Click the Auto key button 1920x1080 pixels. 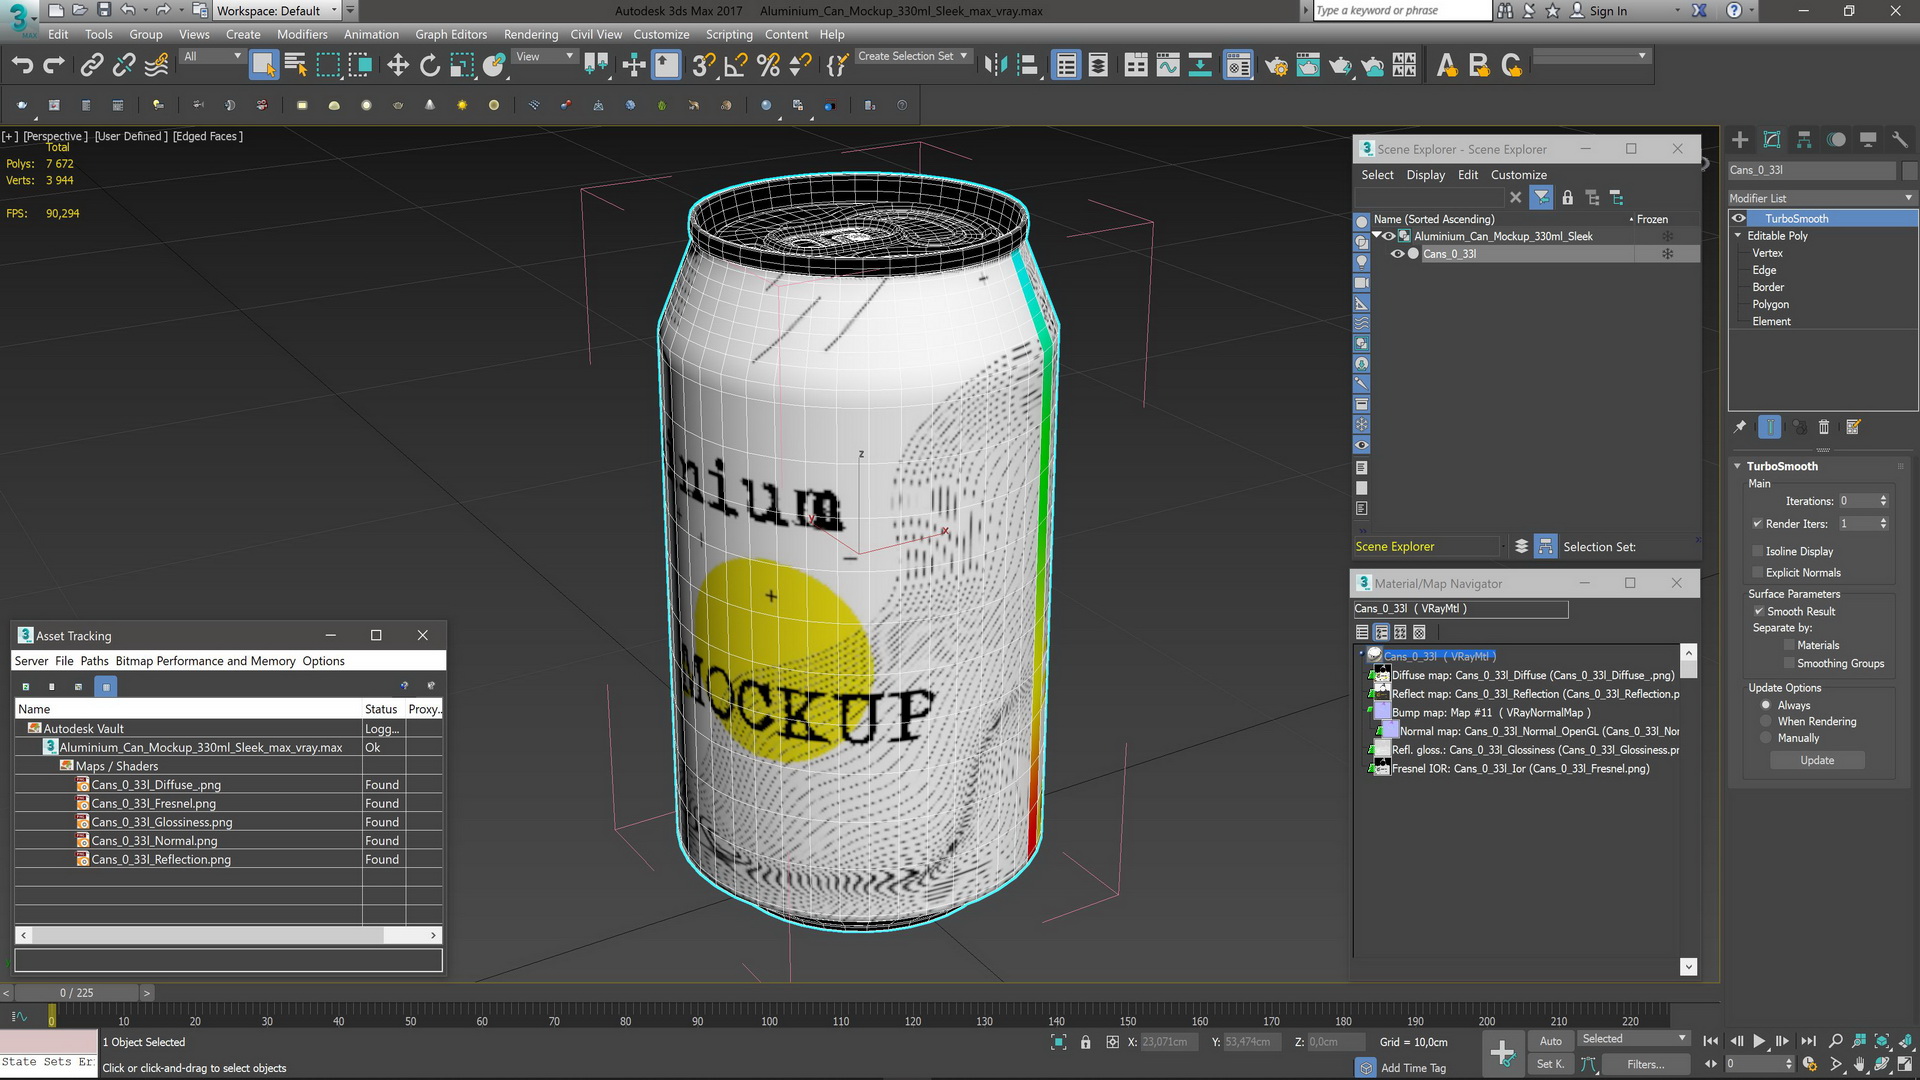pyautogui.click(x=1550, y=1041)
